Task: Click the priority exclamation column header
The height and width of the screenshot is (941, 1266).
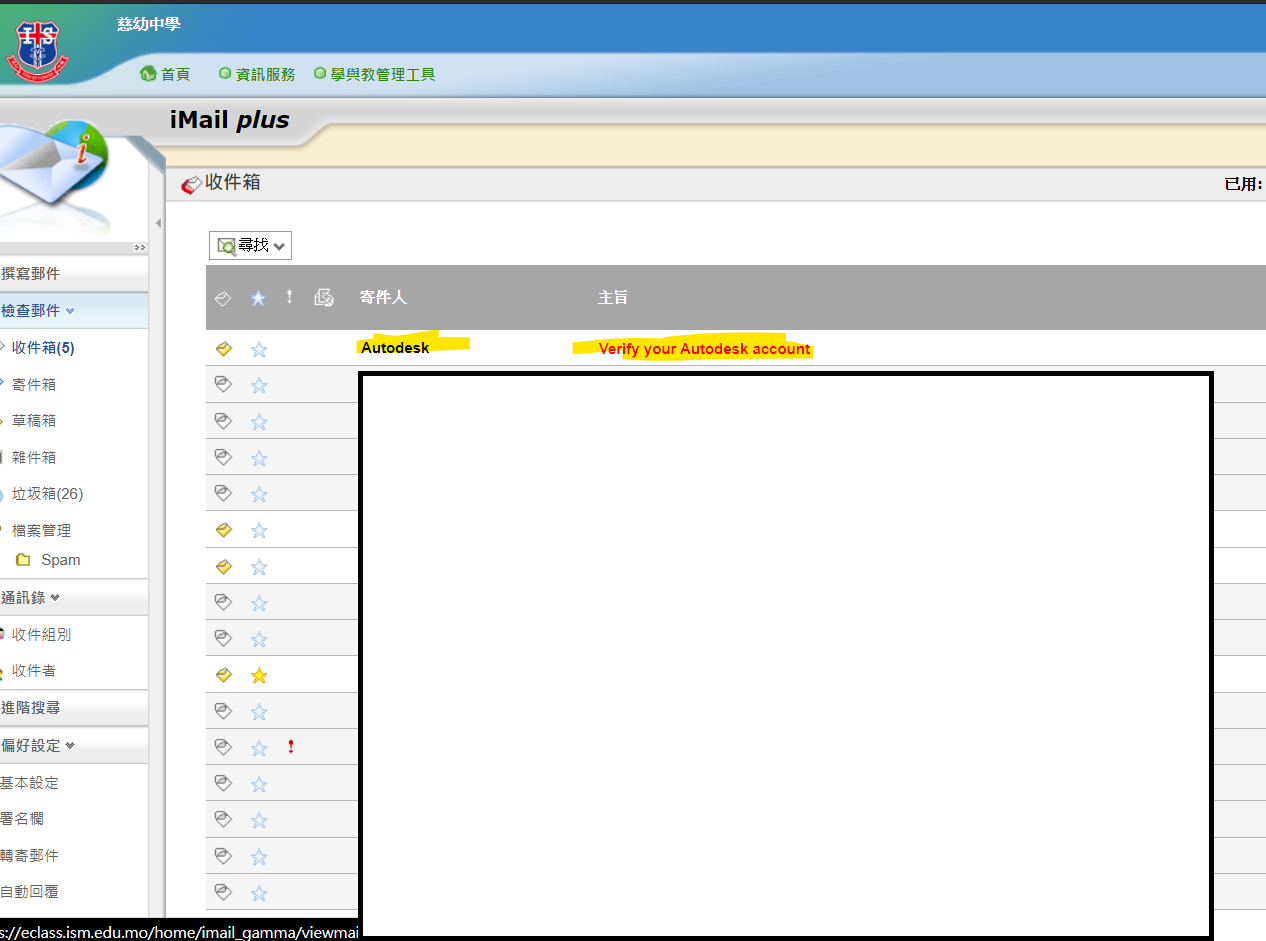Action: [x=290, y=297]
